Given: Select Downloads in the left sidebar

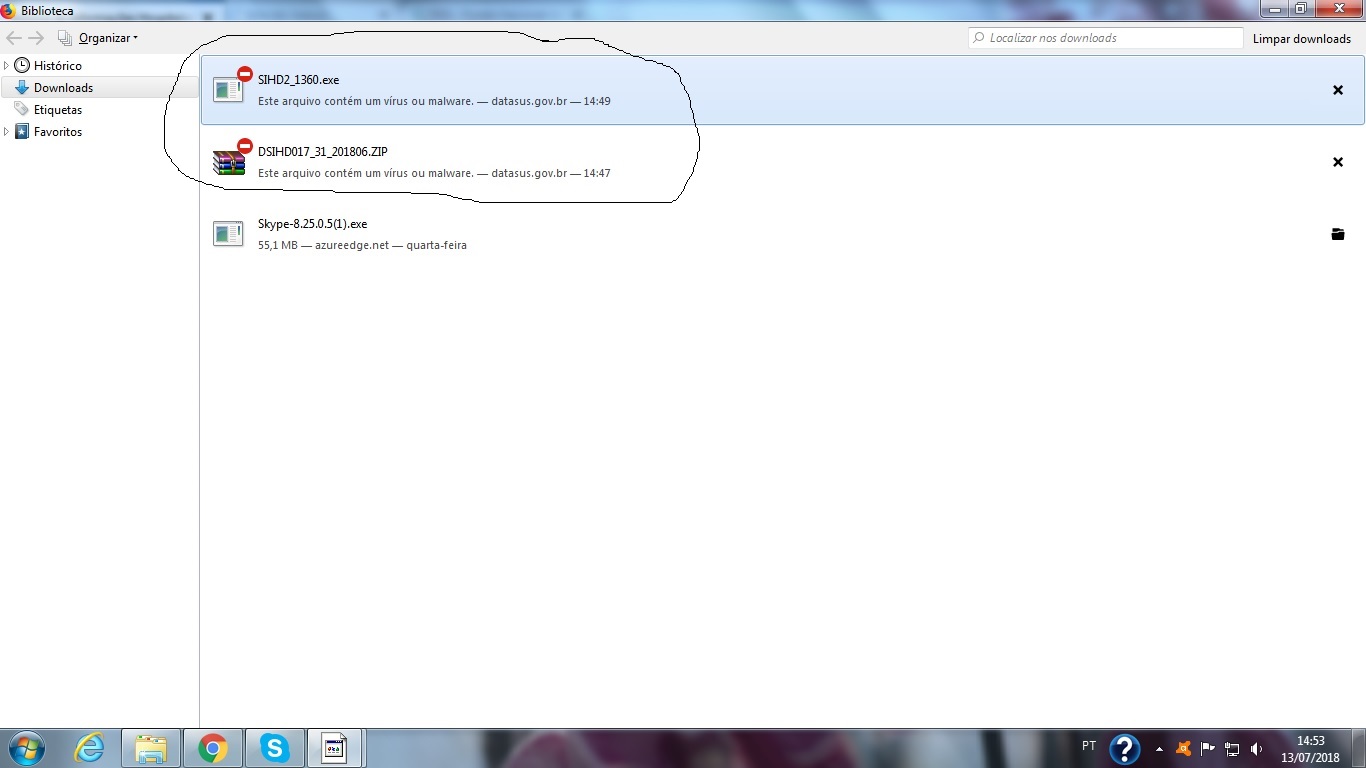Looking at the screenshot, I should (63, 88).
